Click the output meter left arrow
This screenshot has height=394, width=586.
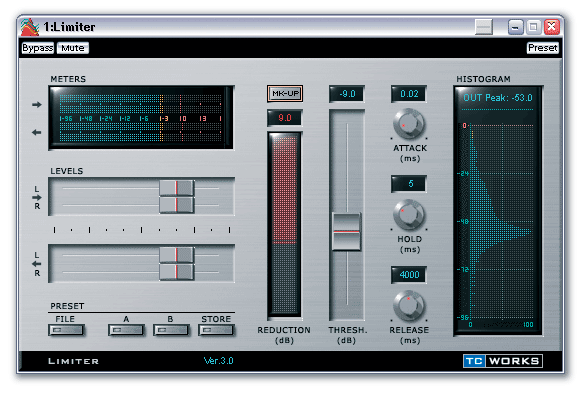coord(37,132)
